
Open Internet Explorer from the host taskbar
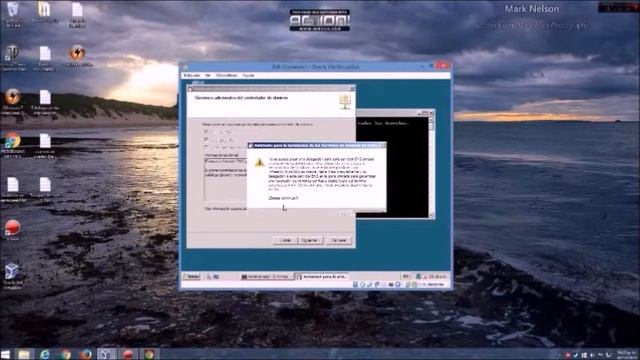tap(44, 354)
